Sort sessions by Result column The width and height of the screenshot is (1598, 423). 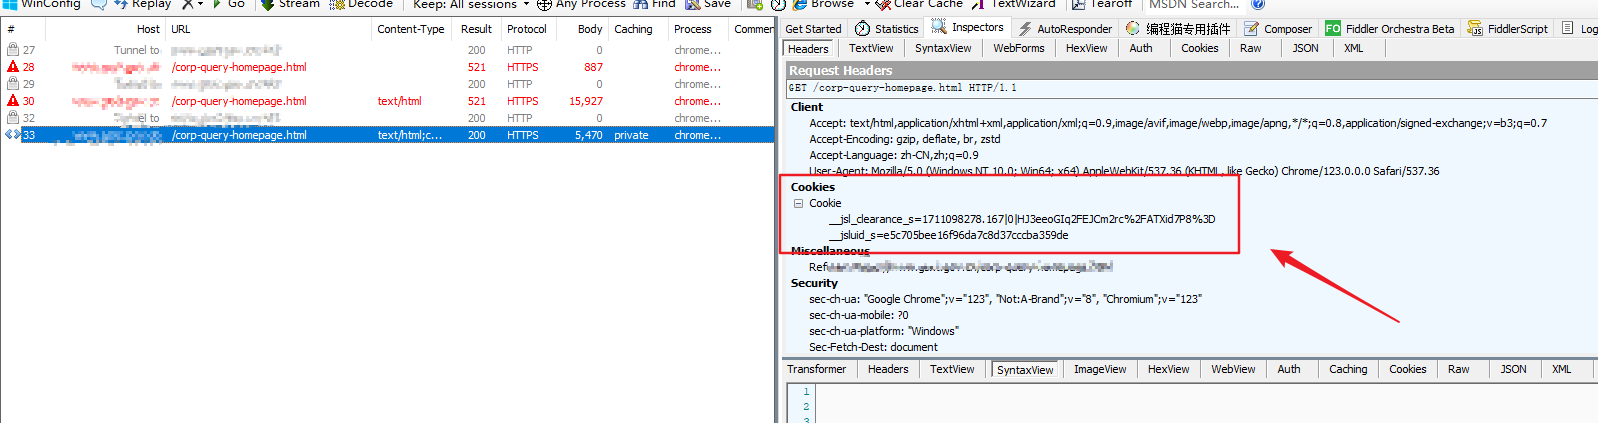click(476, 29)
